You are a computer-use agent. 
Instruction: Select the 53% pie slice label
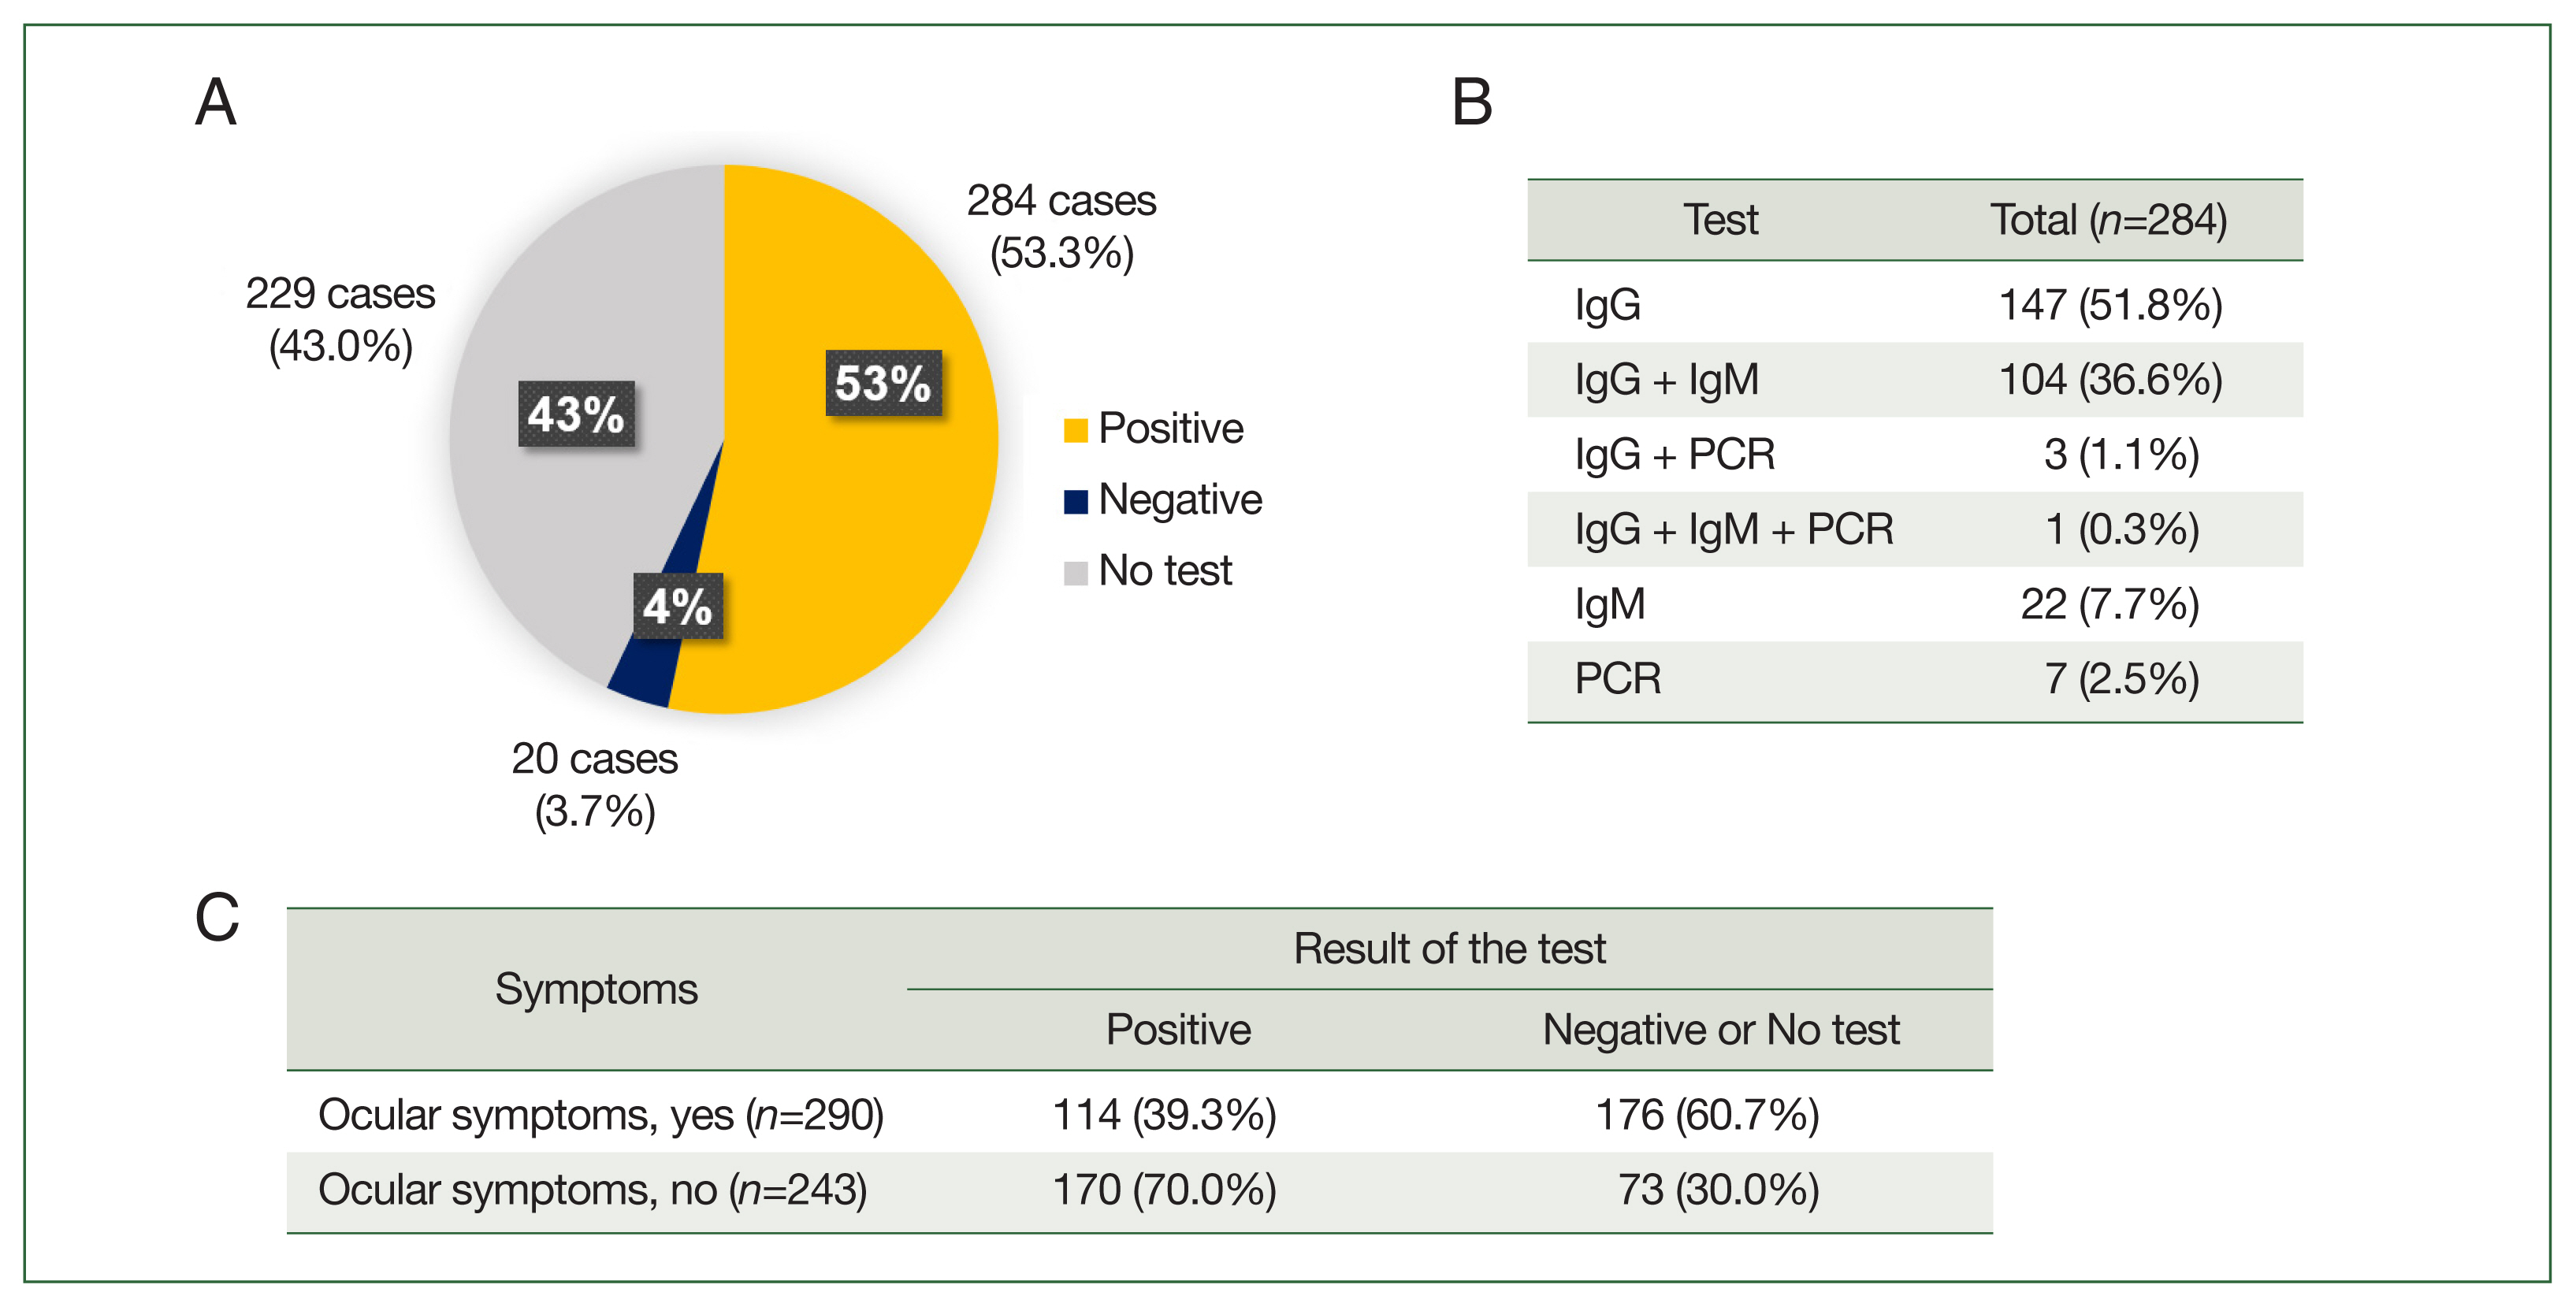[x=883, y=383]
